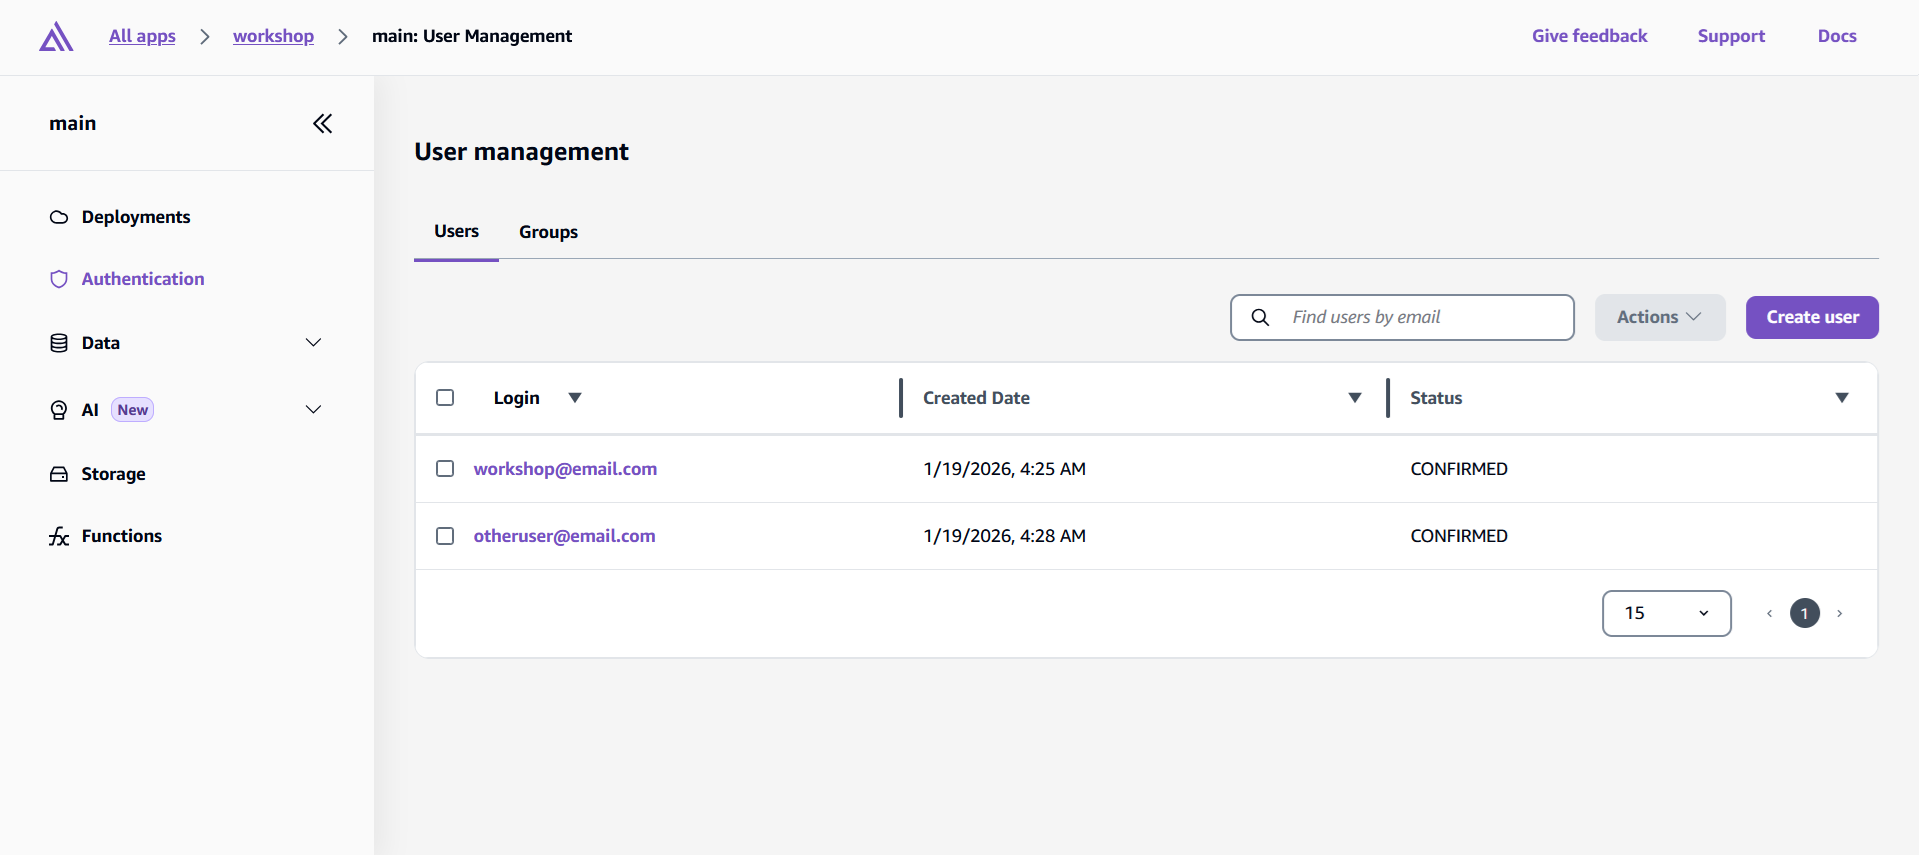Open the workshop breadcrumb link

(273, 36)
